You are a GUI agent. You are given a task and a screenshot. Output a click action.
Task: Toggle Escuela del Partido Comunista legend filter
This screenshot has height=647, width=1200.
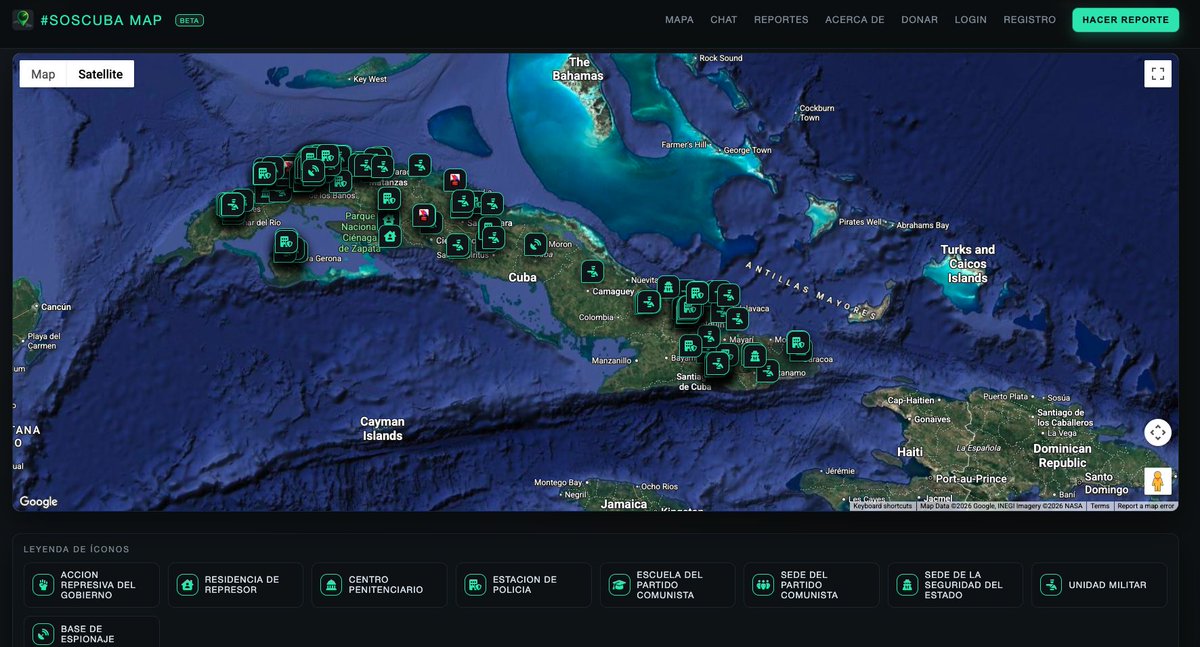[x=668, y=585]
